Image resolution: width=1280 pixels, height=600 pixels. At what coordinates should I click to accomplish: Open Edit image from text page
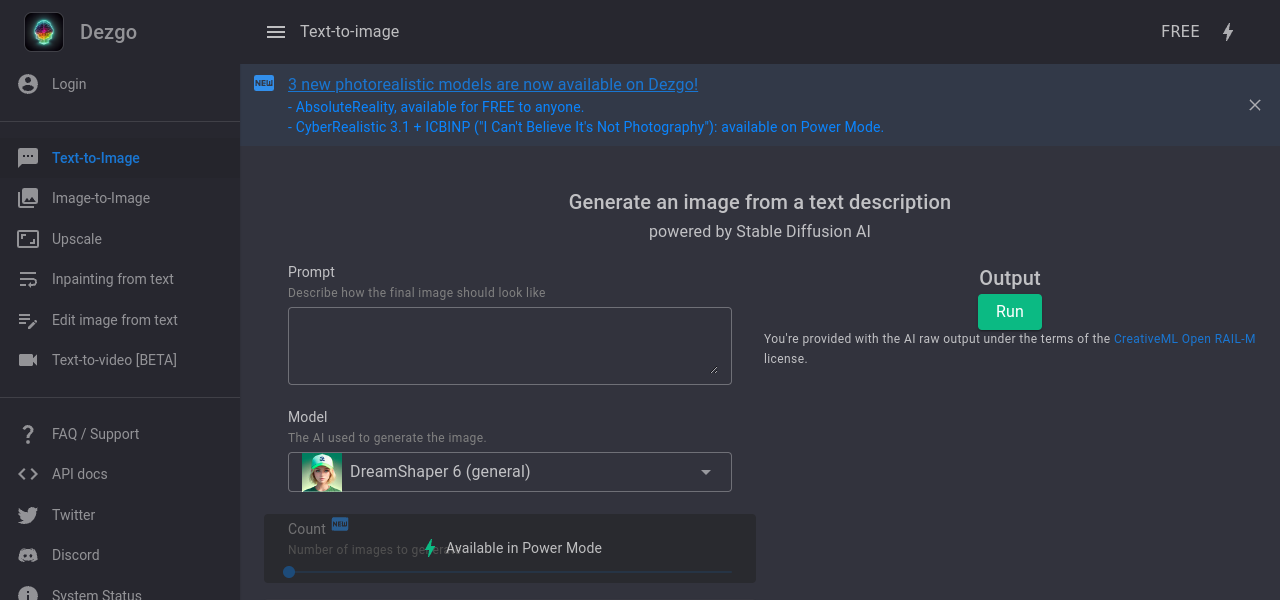114,320
